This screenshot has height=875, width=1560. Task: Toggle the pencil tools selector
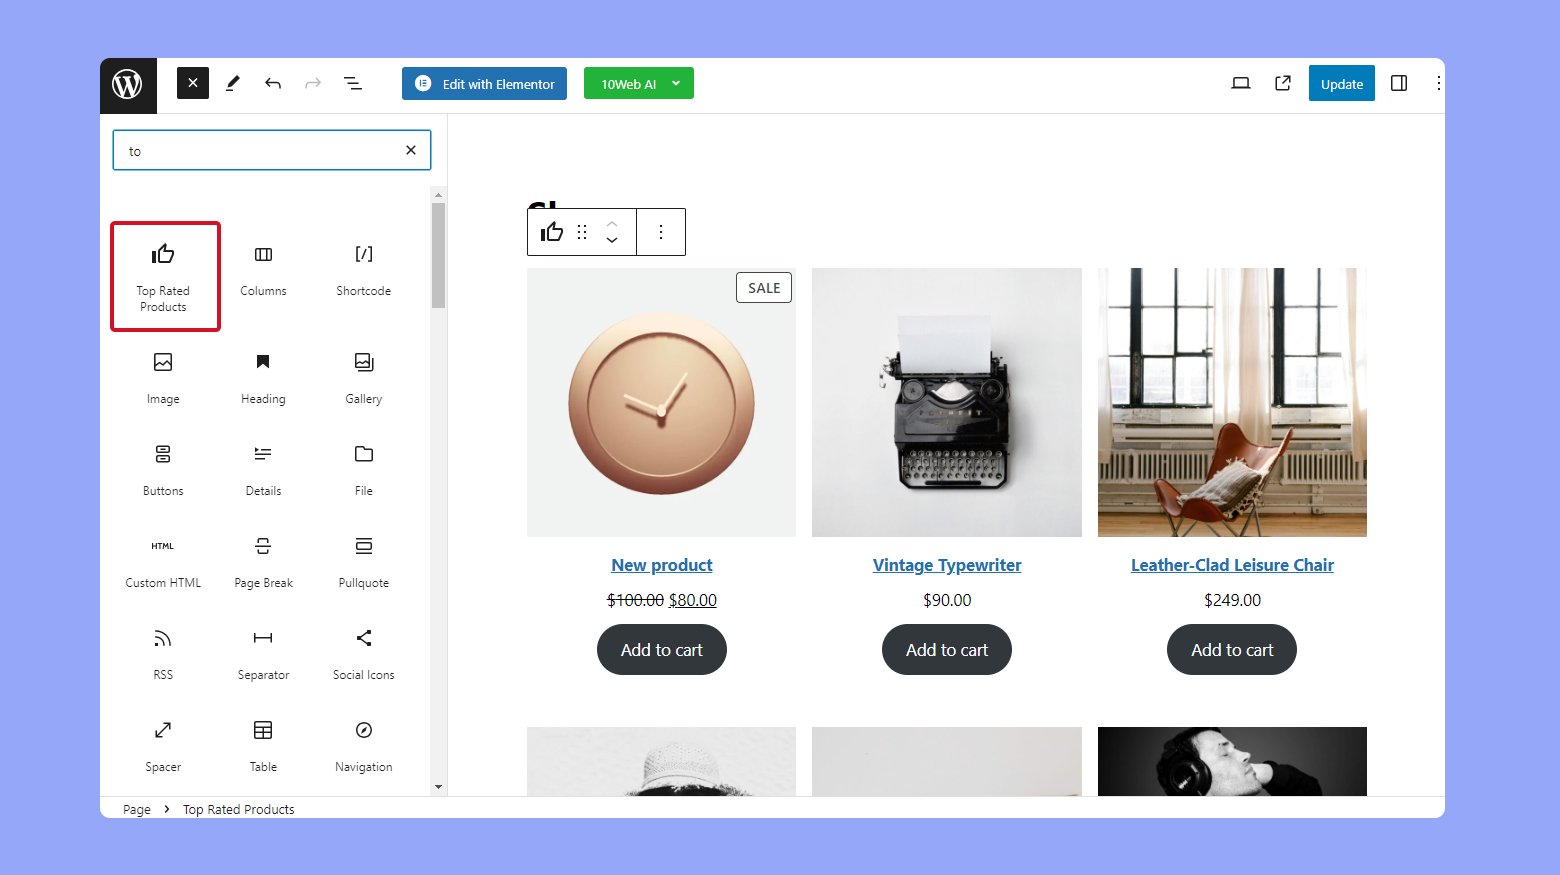tap(233, 84)
